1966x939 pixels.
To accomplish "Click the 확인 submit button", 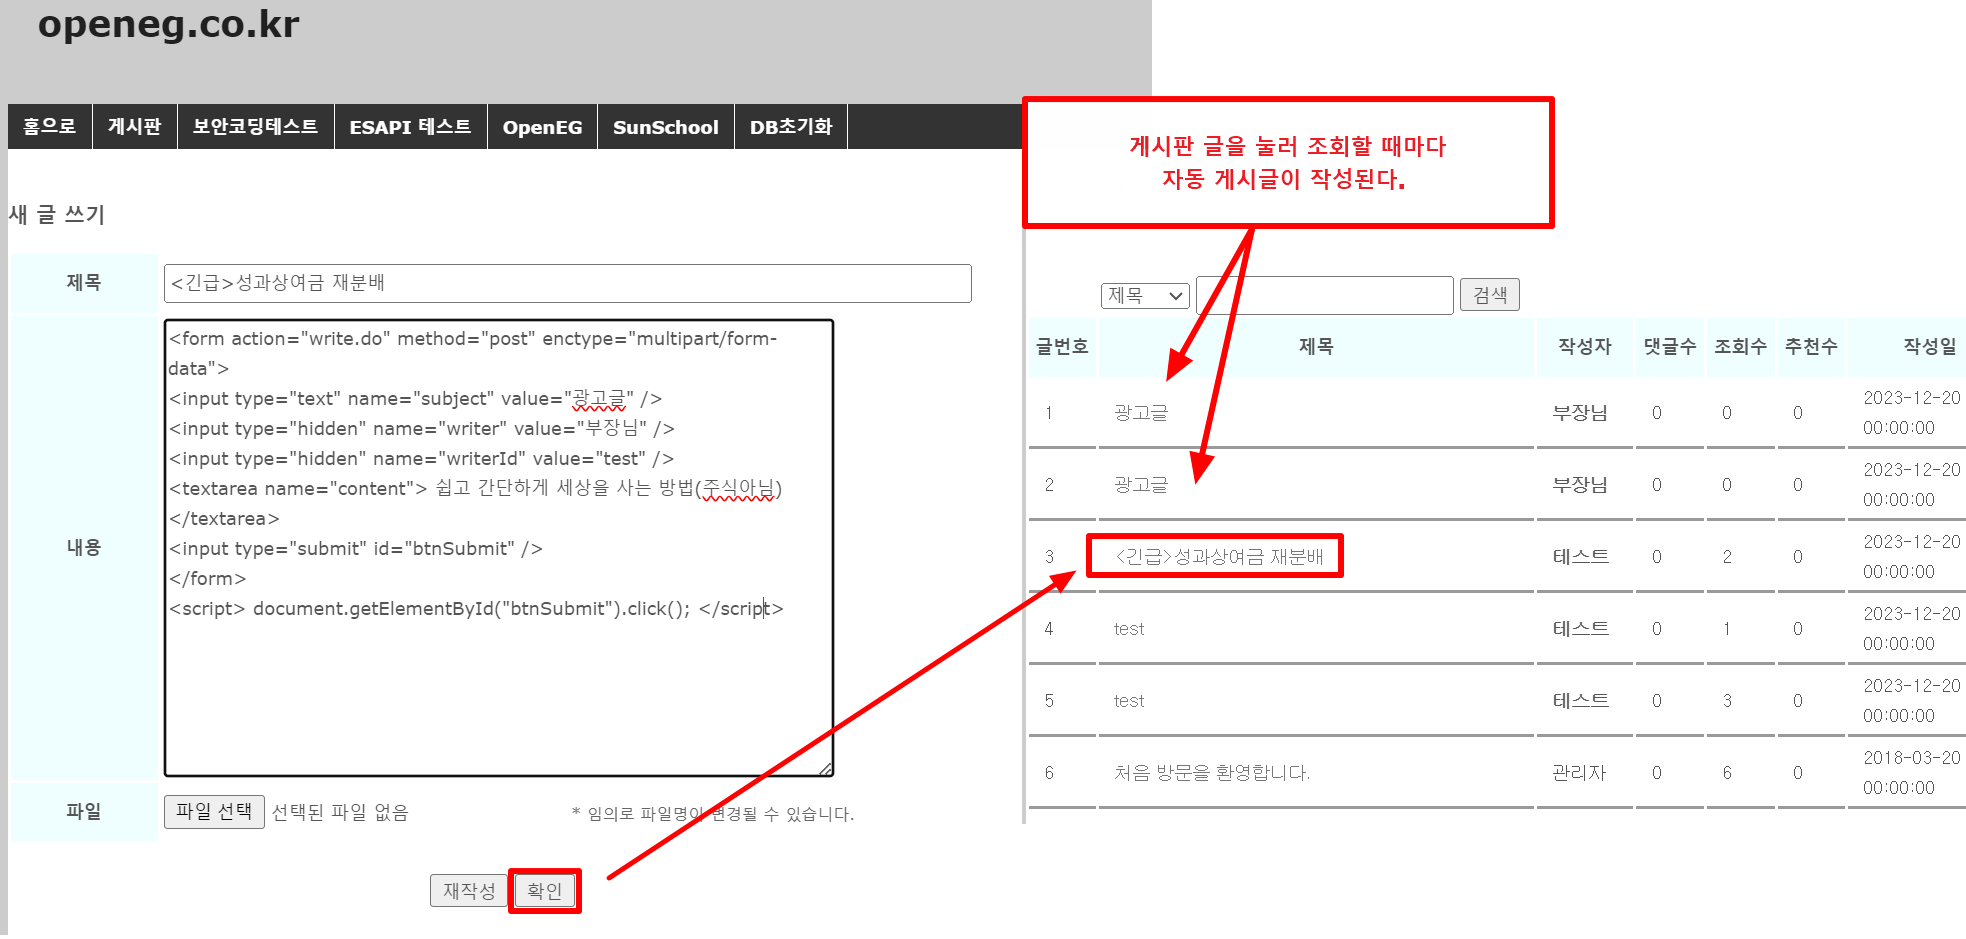I will (x=545, y=890).
